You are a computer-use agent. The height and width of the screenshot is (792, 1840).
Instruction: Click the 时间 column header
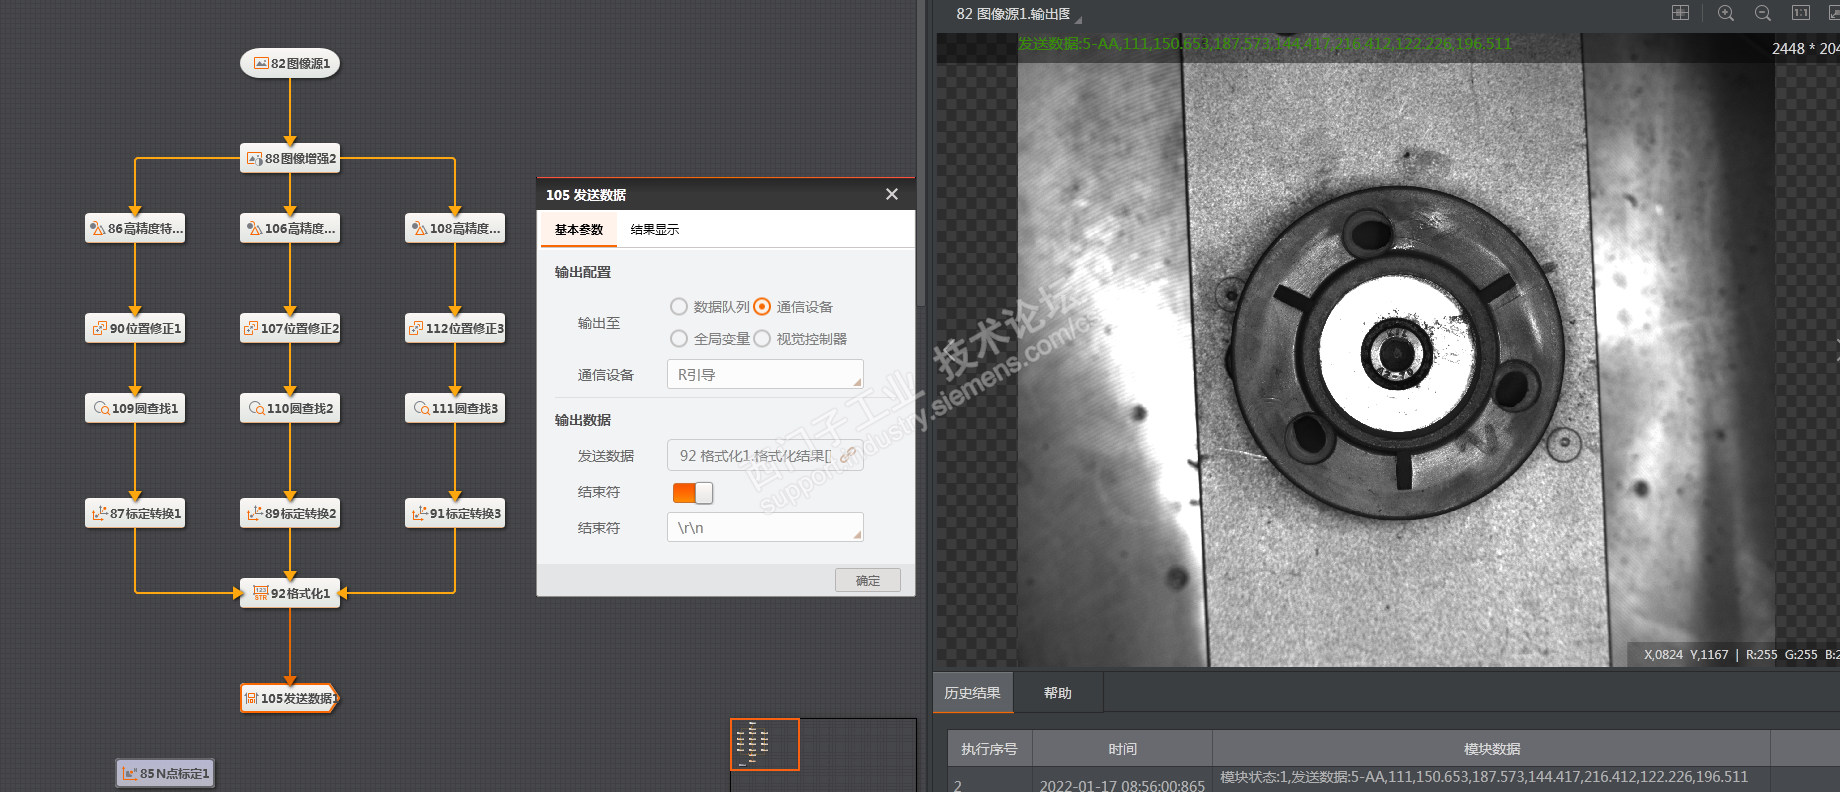click(x=1122, y=749)
